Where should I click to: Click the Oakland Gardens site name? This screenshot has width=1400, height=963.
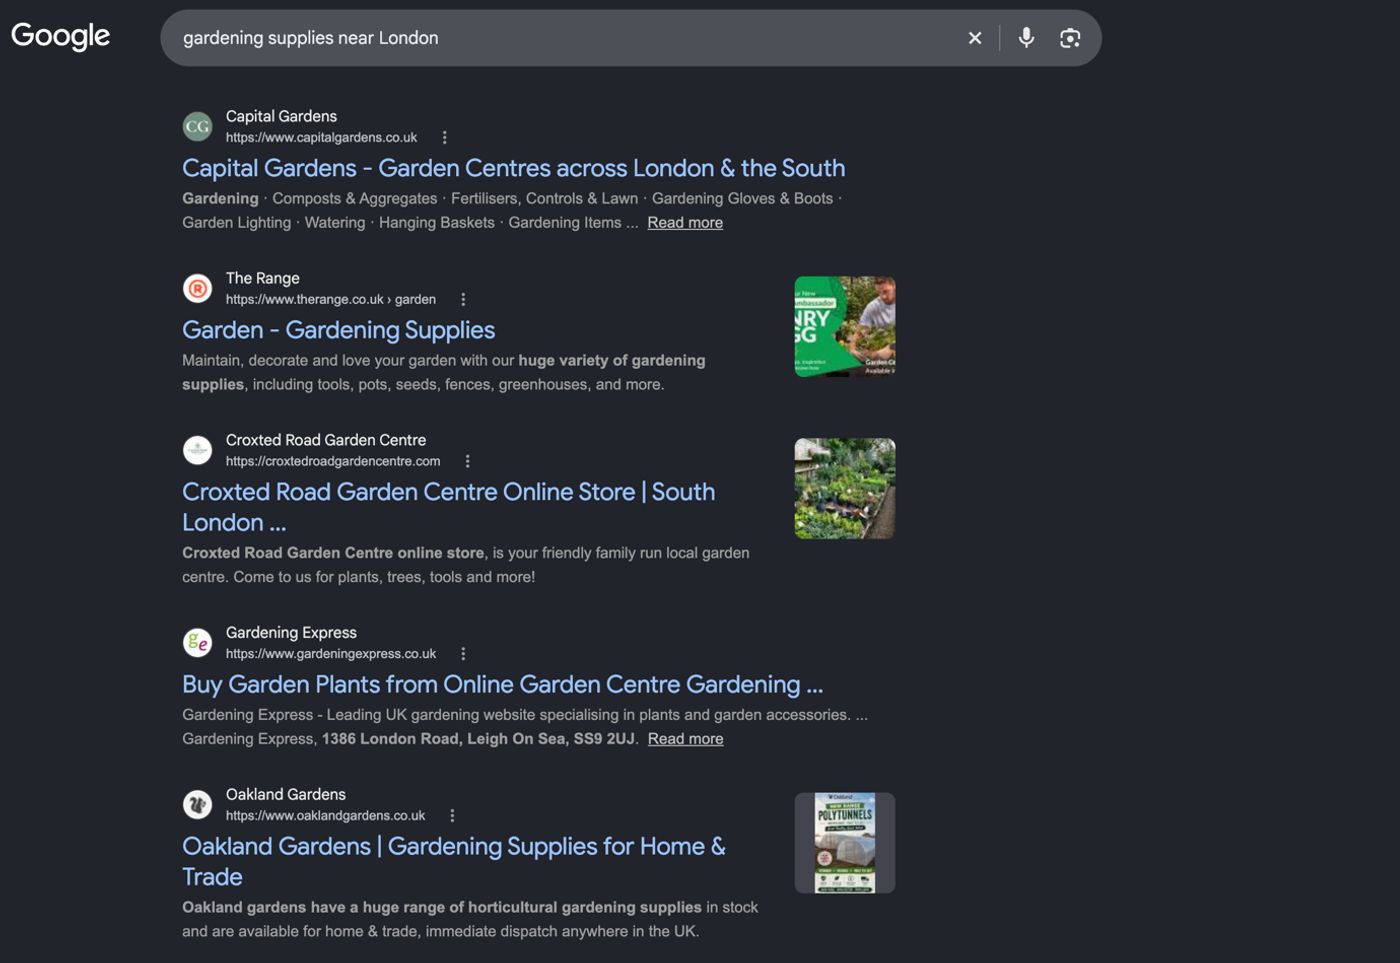(286, 794)
